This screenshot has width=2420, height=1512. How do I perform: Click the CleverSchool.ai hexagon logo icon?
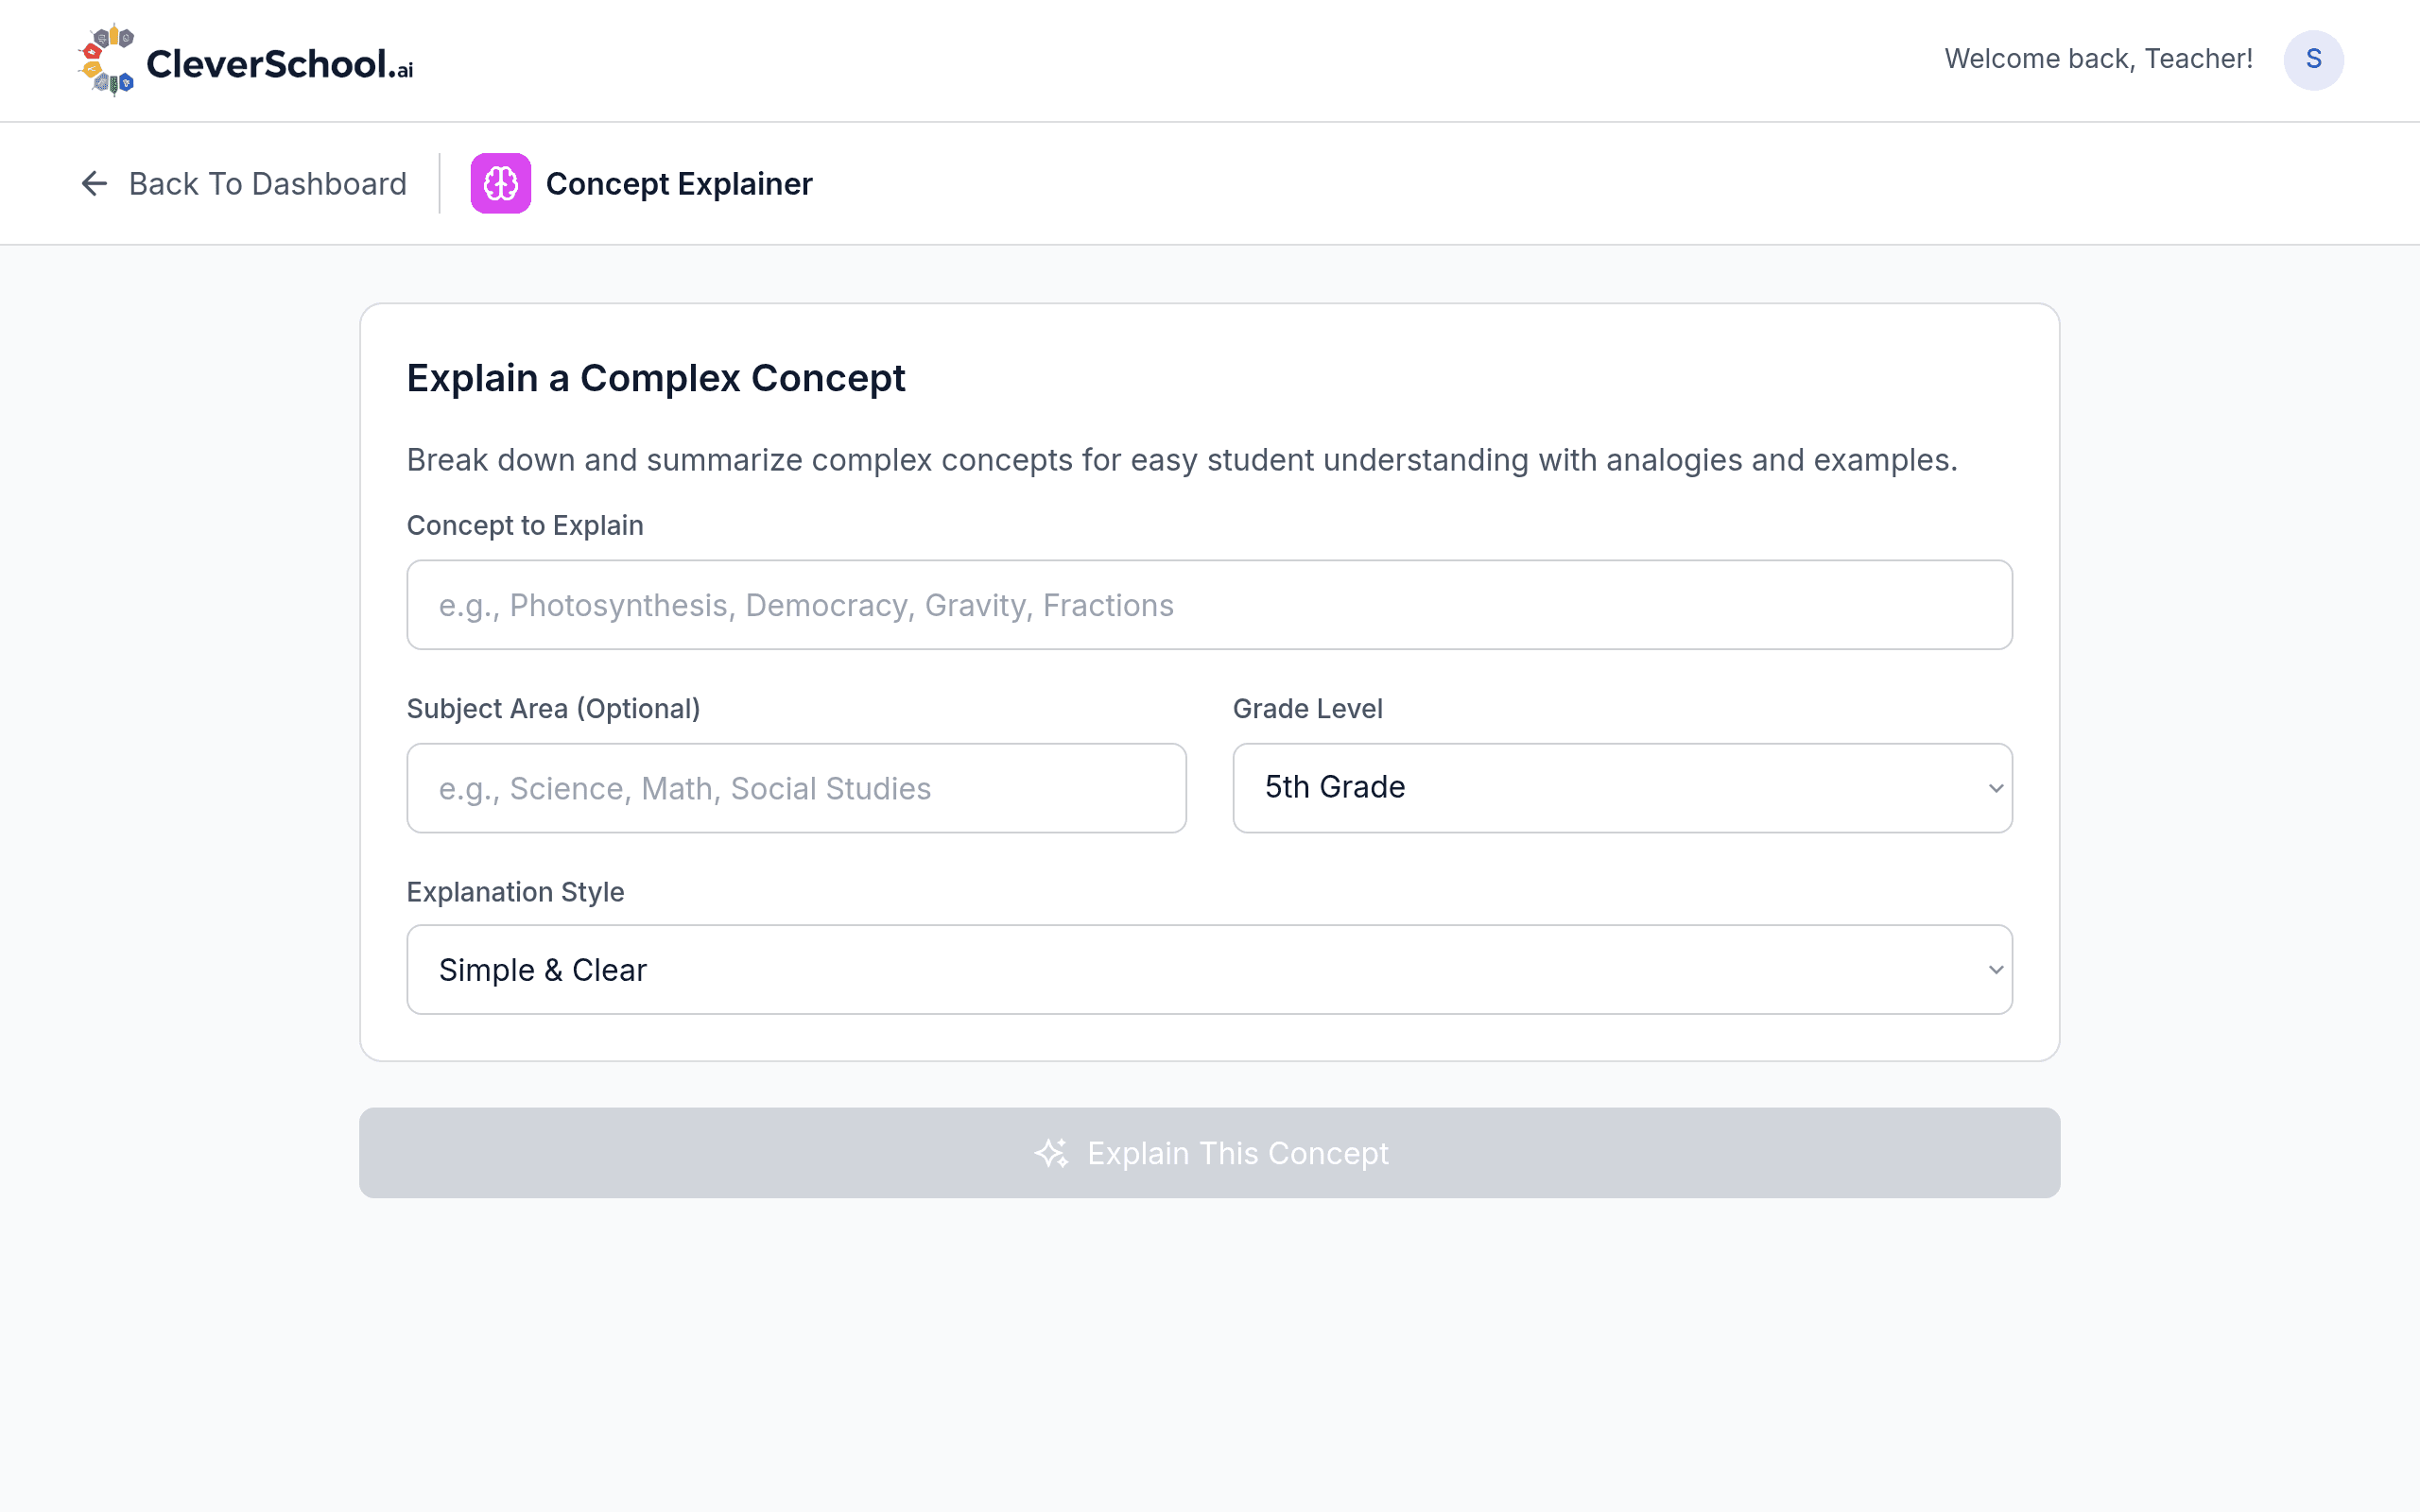click(x=106, y=60)
